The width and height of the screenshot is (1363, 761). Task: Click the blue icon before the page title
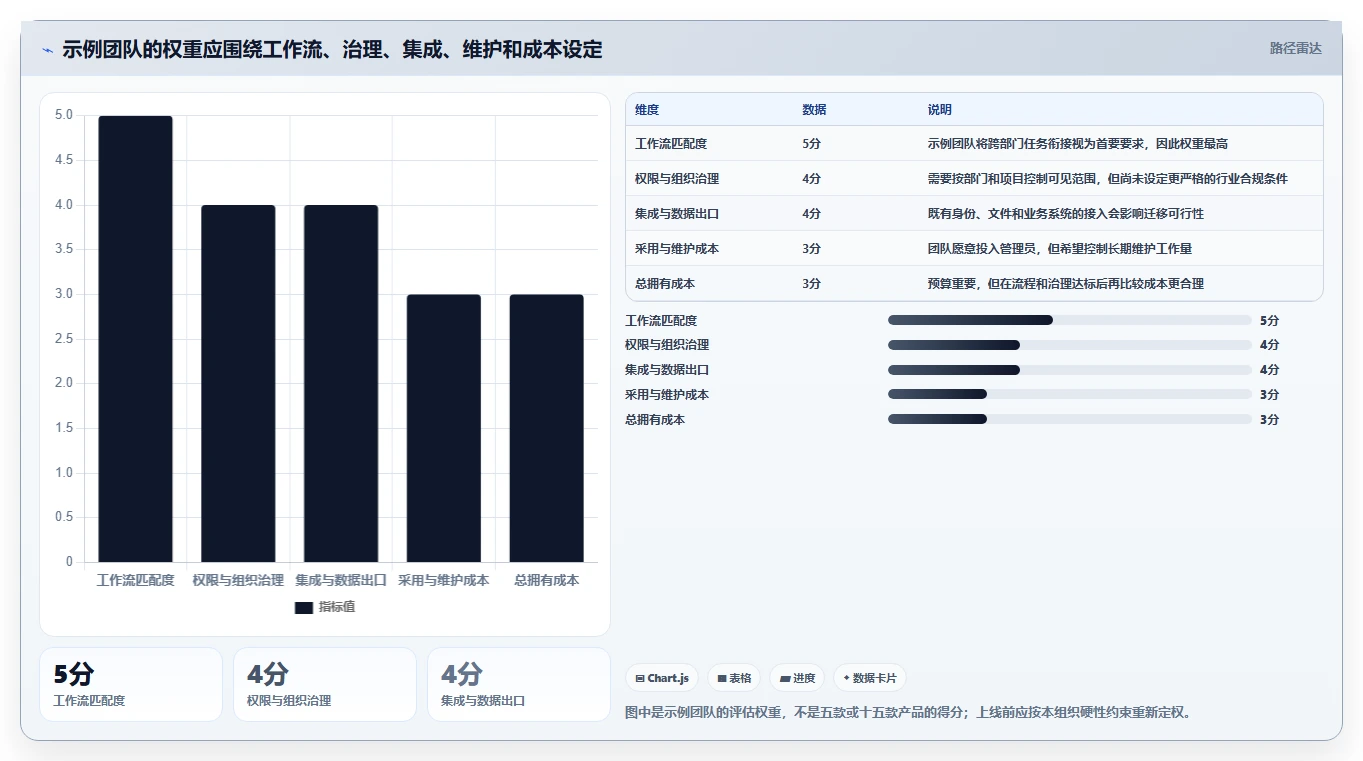coord(47,49)
